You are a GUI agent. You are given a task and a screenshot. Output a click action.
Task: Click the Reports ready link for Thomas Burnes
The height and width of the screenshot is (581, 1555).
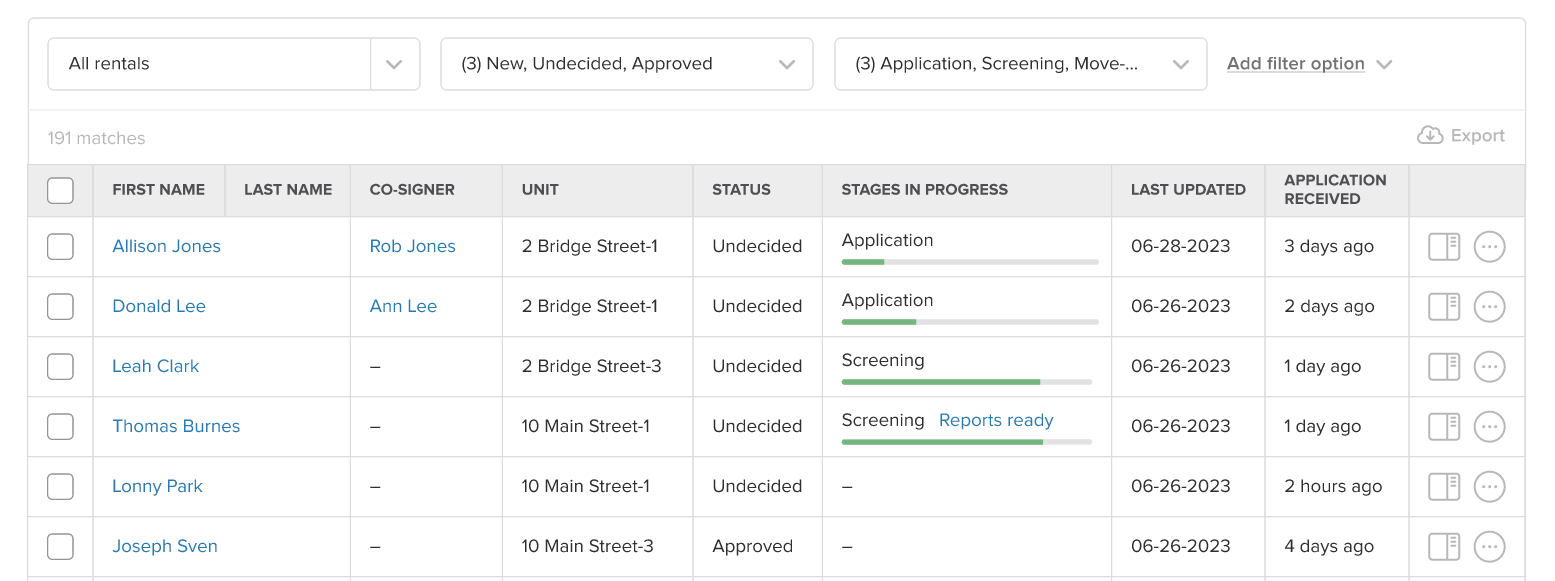coord(995,420)
